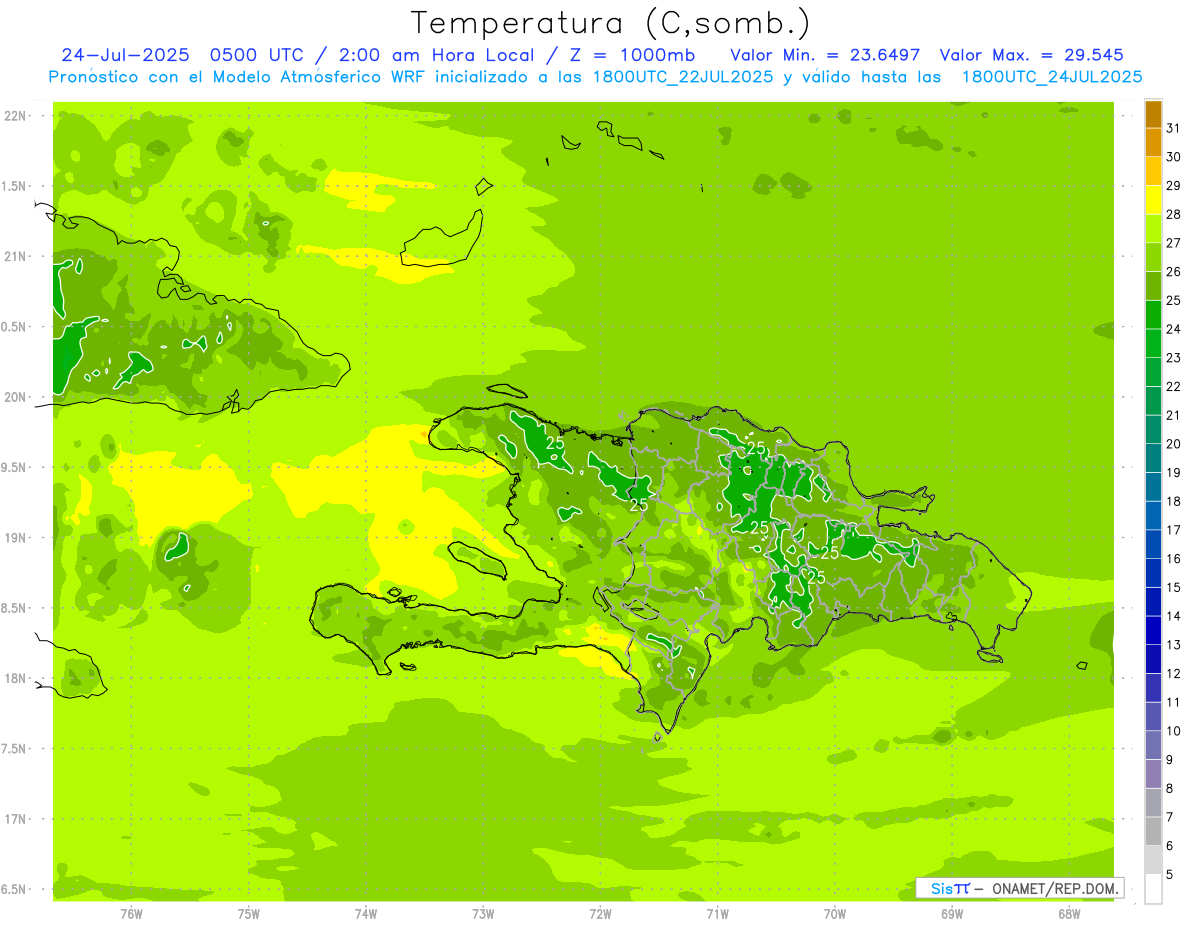Image resolution: width=1200 pixels, height=927 pixels.
Task: Click the legend scale value 10
Action: click(1173, 731)
